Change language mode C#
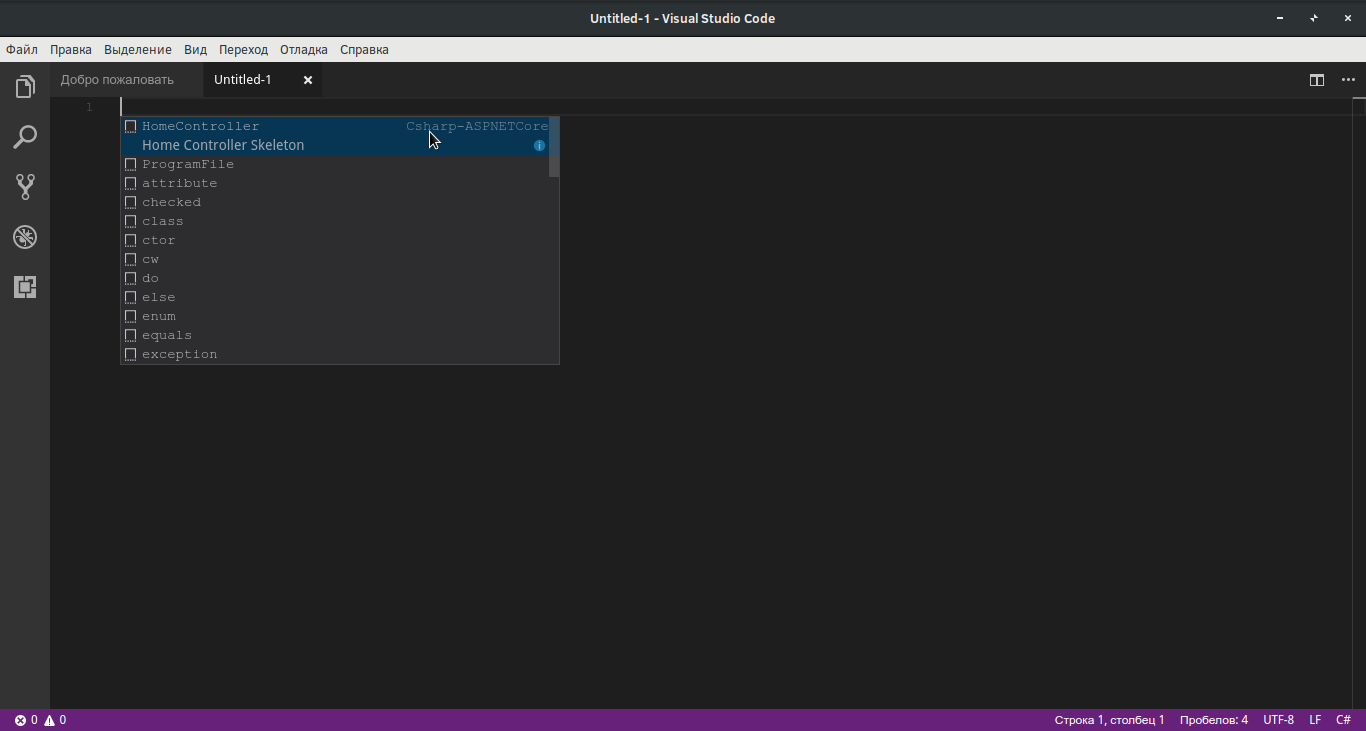 (1343, 720)
